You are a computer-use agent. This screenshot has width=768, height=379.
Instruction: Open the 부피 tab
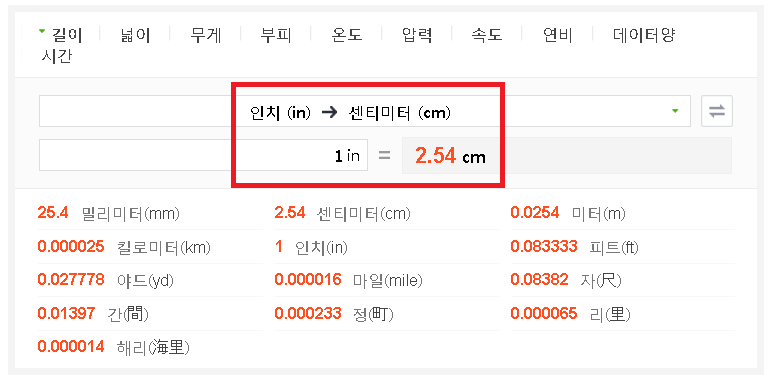click(276, 35)
